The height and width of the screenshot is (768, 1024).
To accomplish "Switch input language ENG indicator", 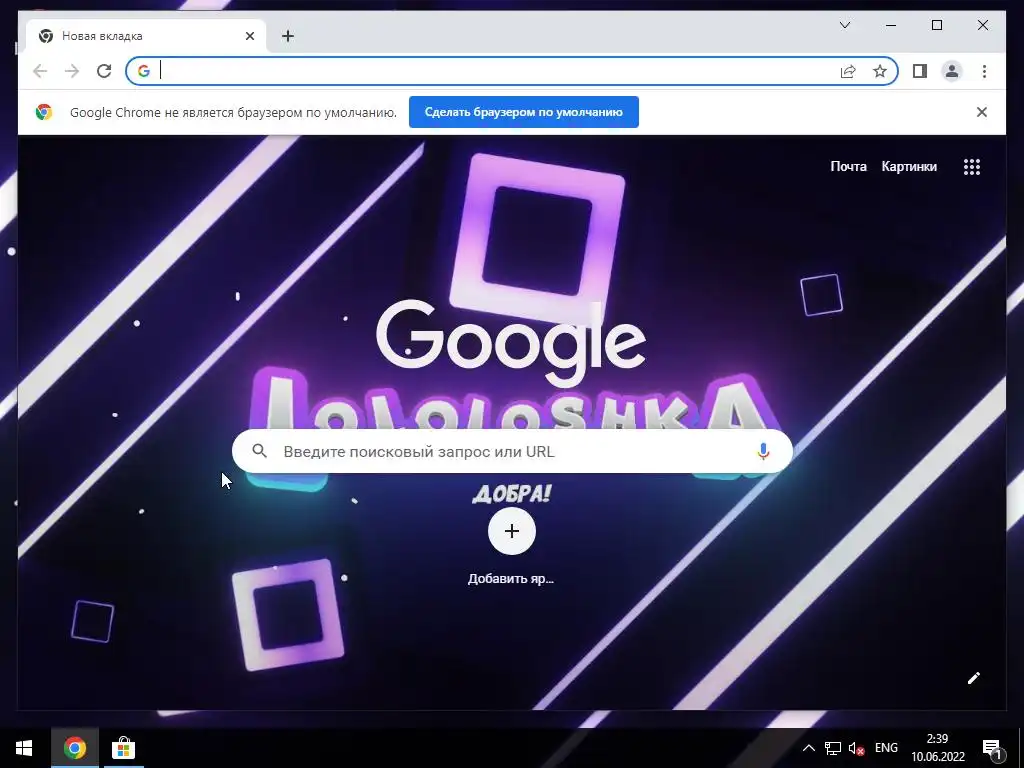I will click(x=886, y=748).
